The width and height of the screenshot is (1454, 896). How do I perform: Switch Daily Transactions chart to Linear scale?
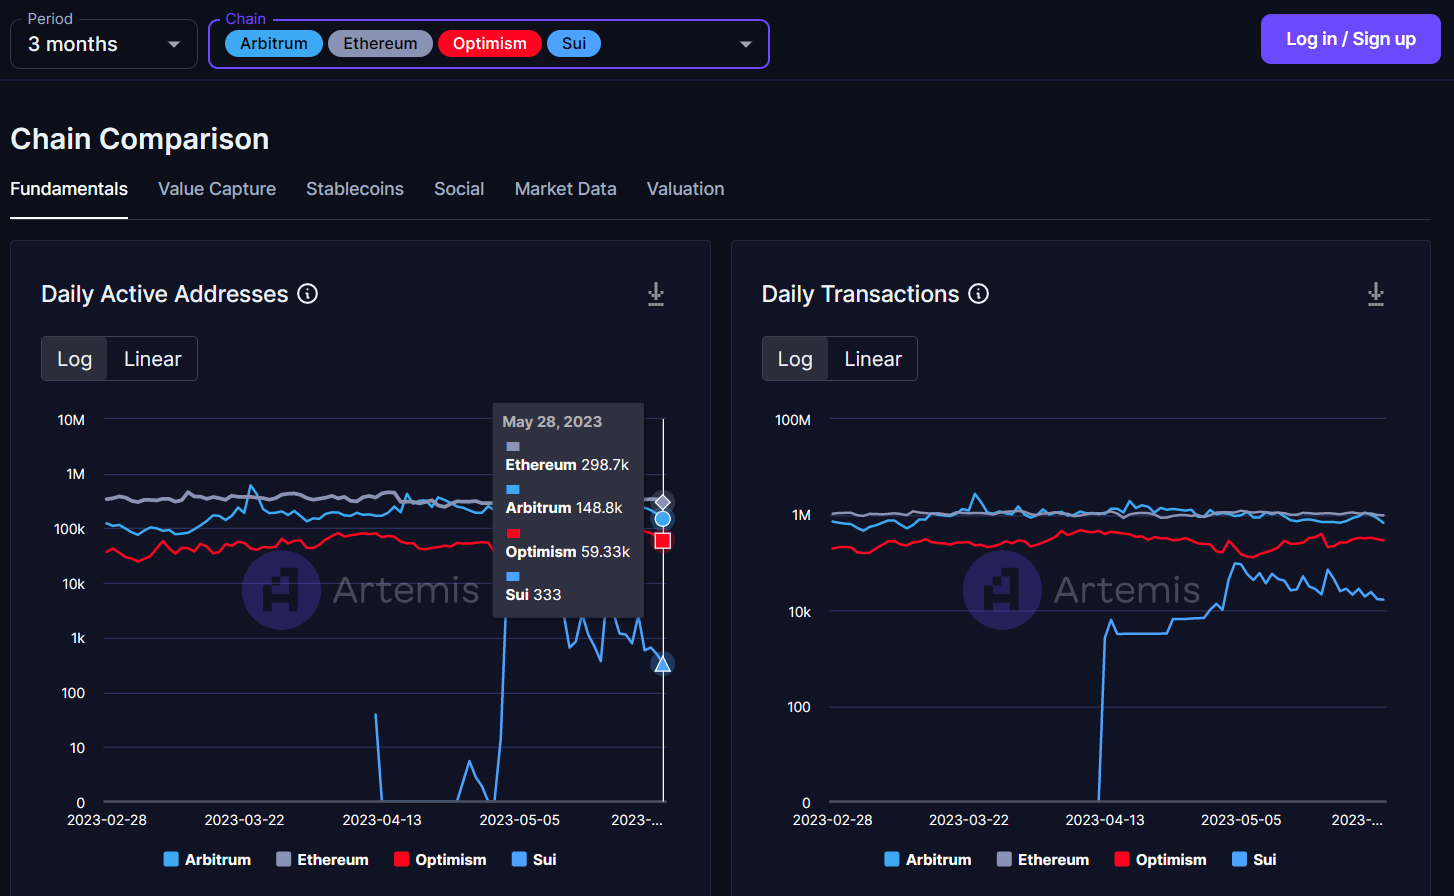coord(872,359)
